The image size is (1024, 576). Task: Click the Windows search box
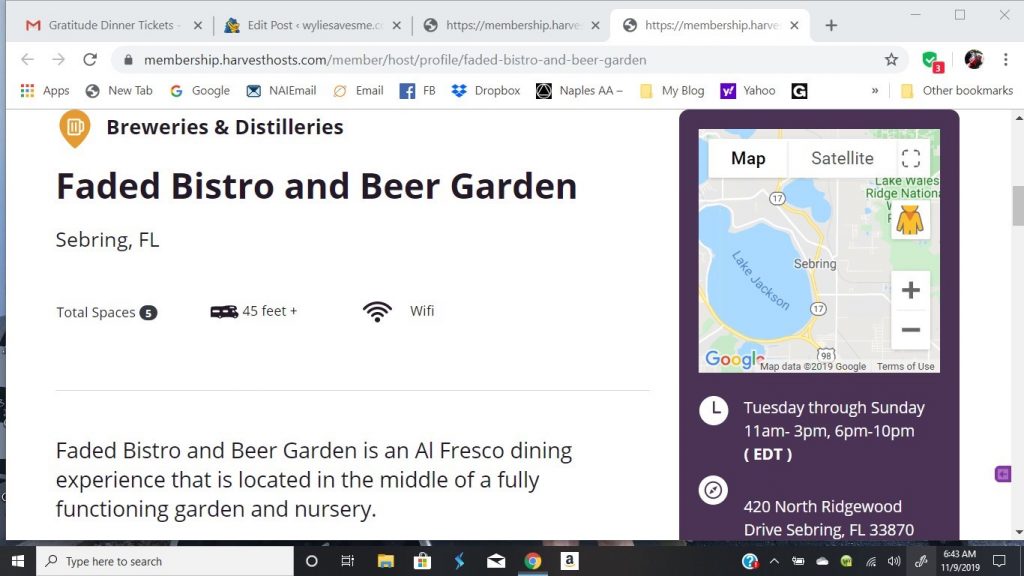point(165,561)
